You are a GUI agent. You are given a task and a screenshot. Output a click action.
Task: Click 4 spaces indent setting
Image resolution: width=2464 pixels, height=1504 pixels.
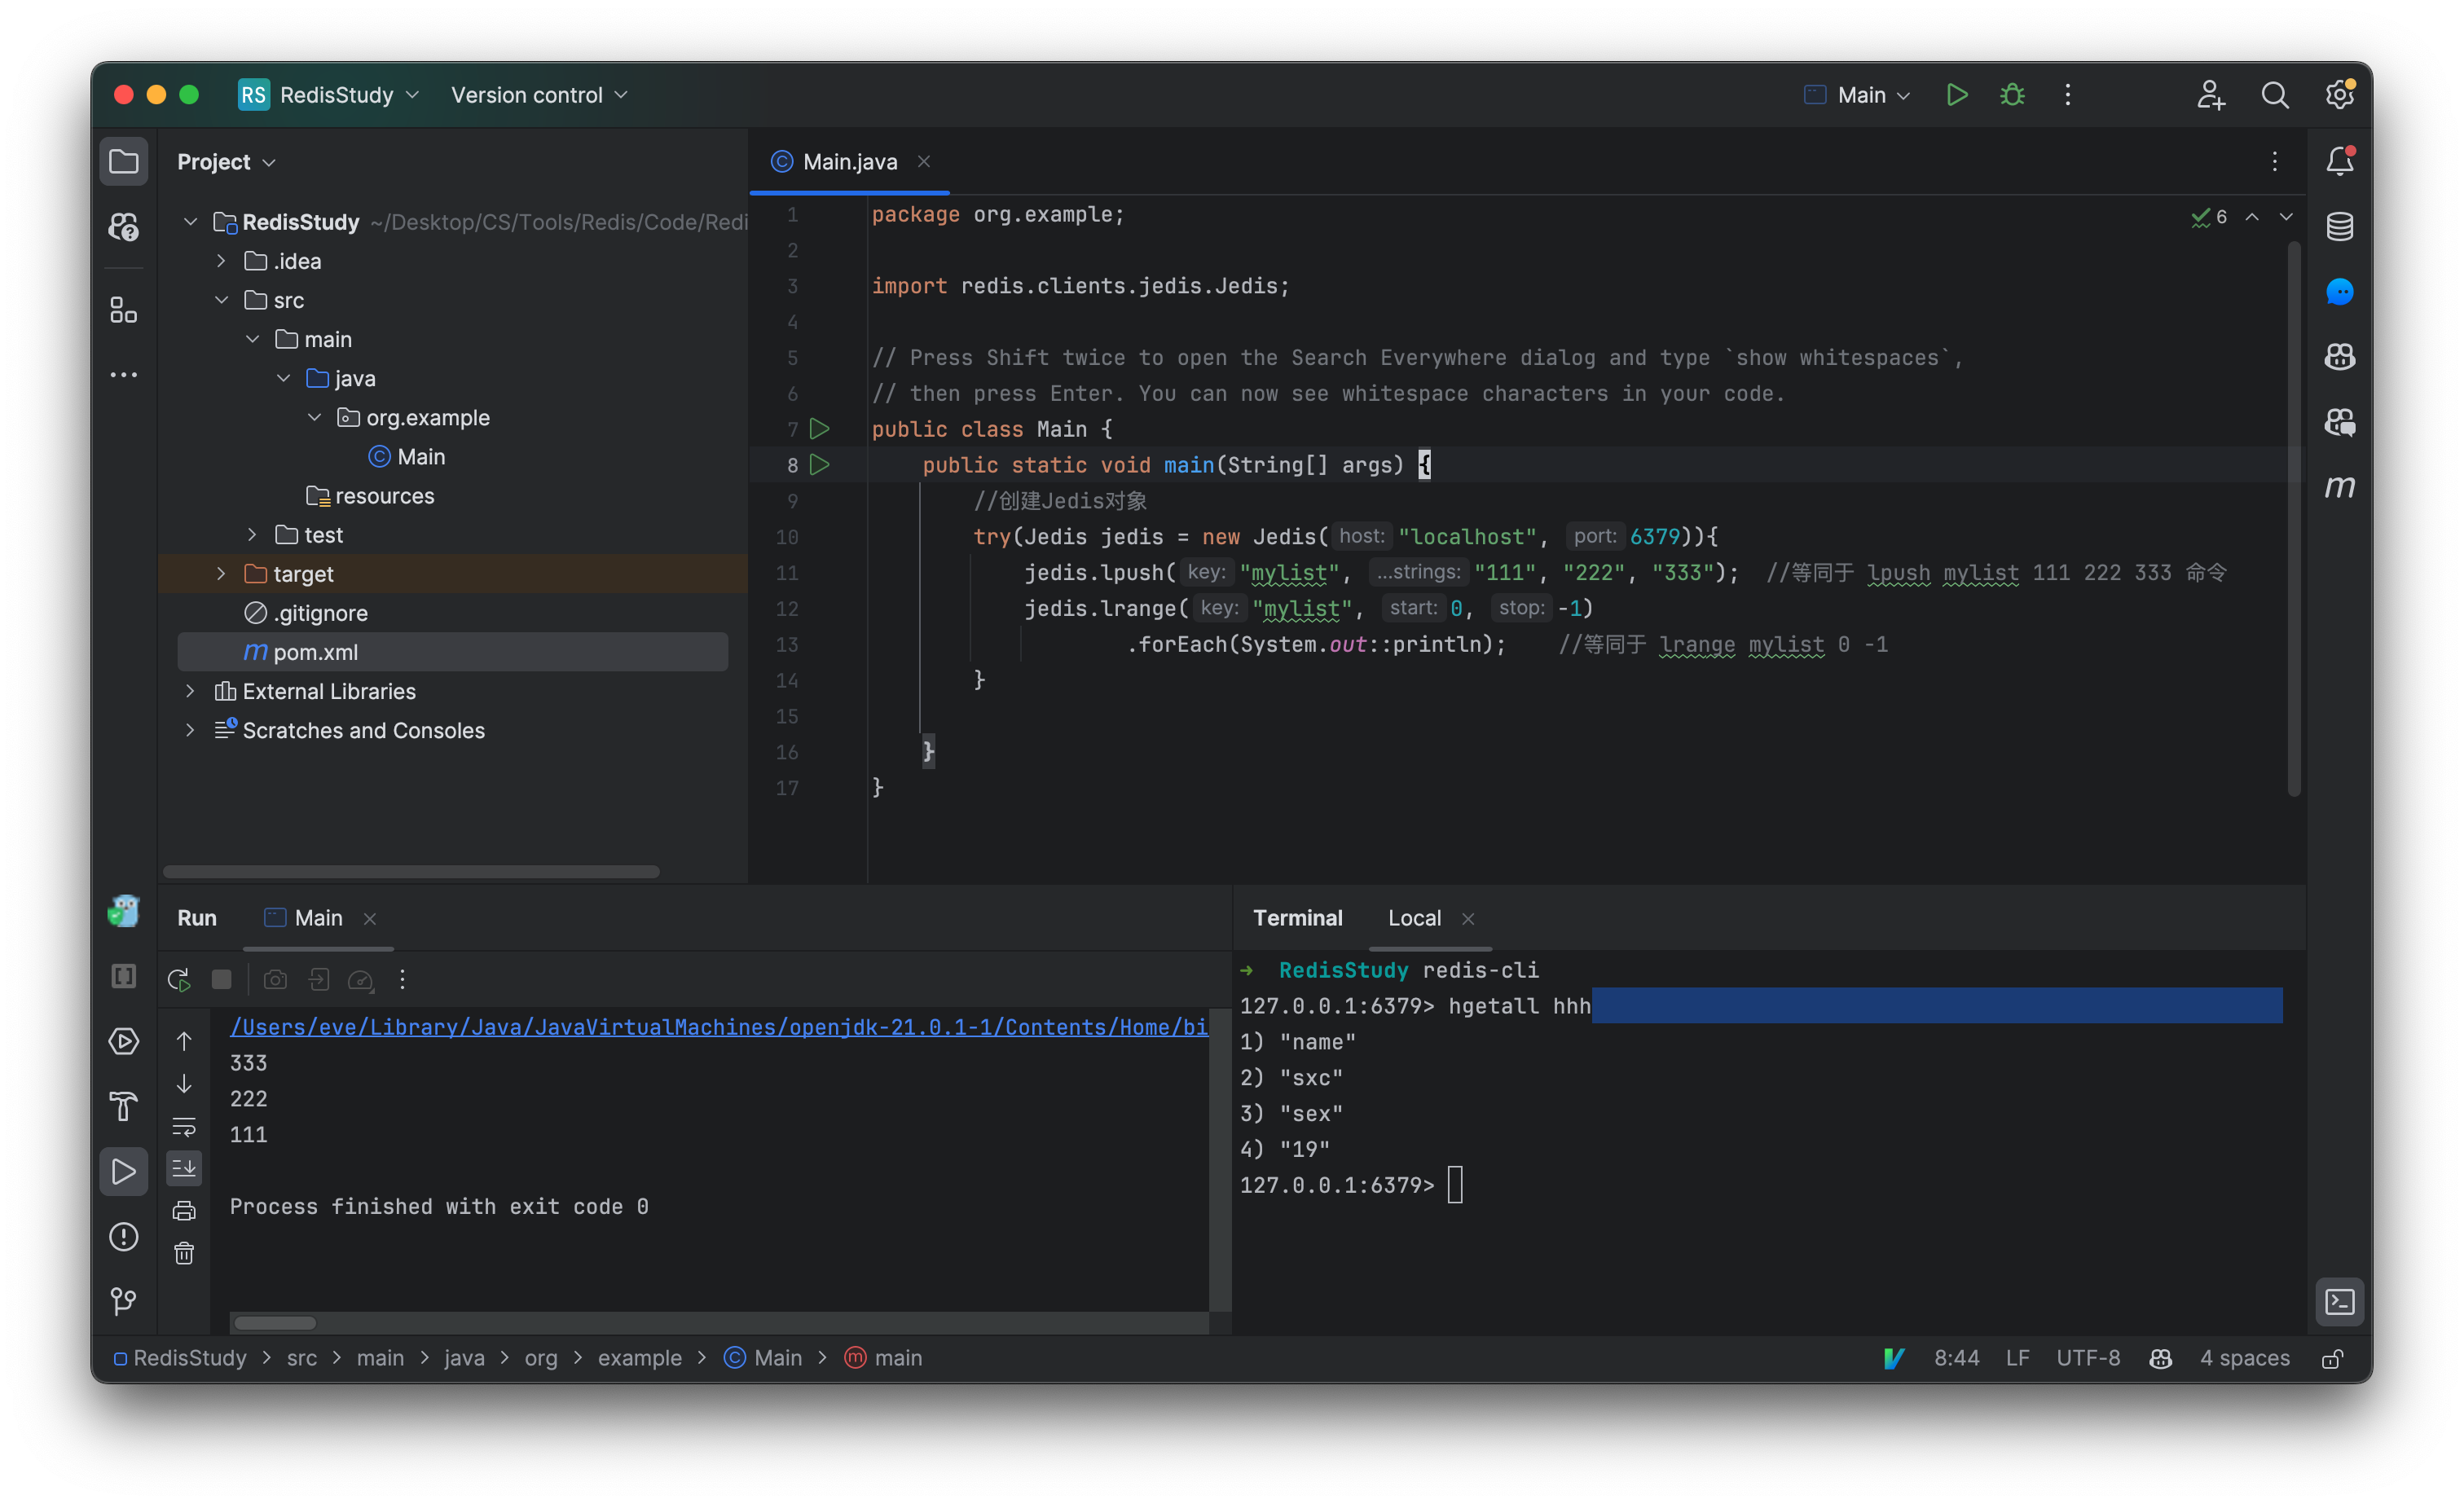[x=2245, y=1358]
